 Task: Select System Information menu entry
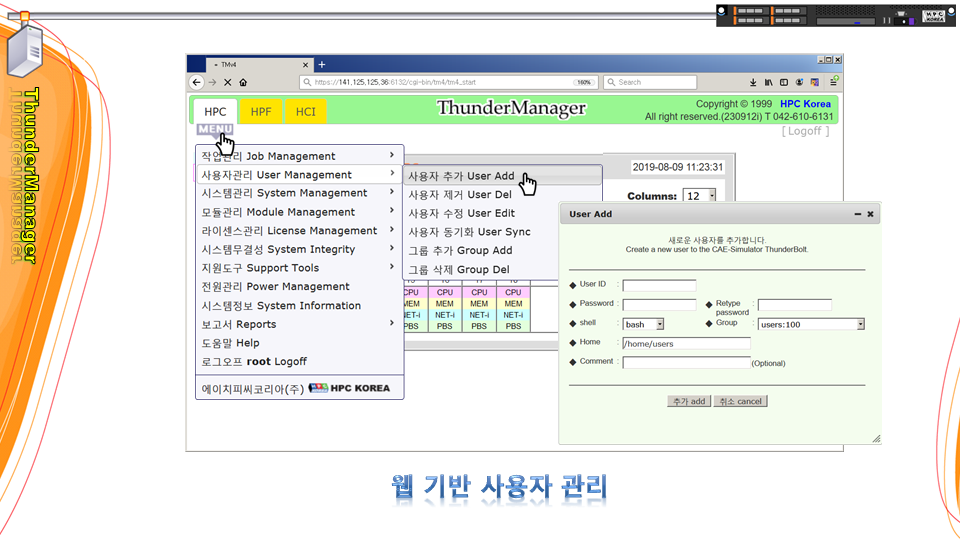[x=299, y=306]
